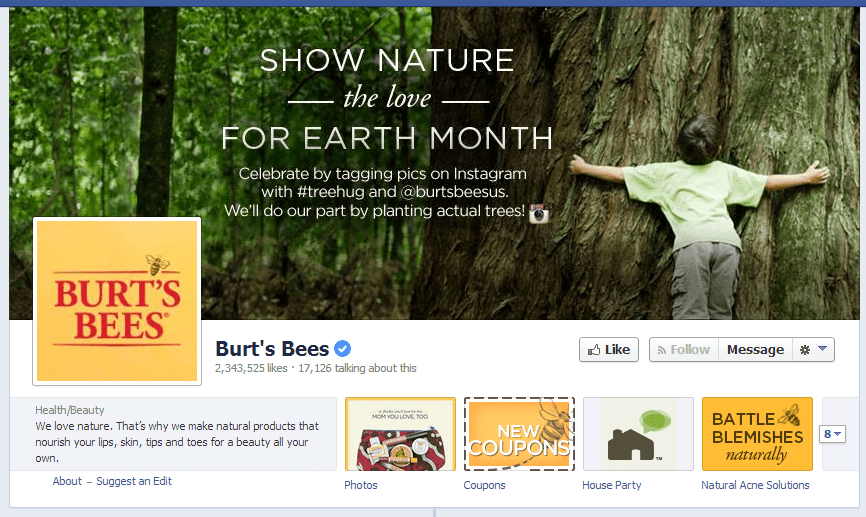Click the Burt's Bees page name title
The image size is (866, 517).
pos(272,349)
